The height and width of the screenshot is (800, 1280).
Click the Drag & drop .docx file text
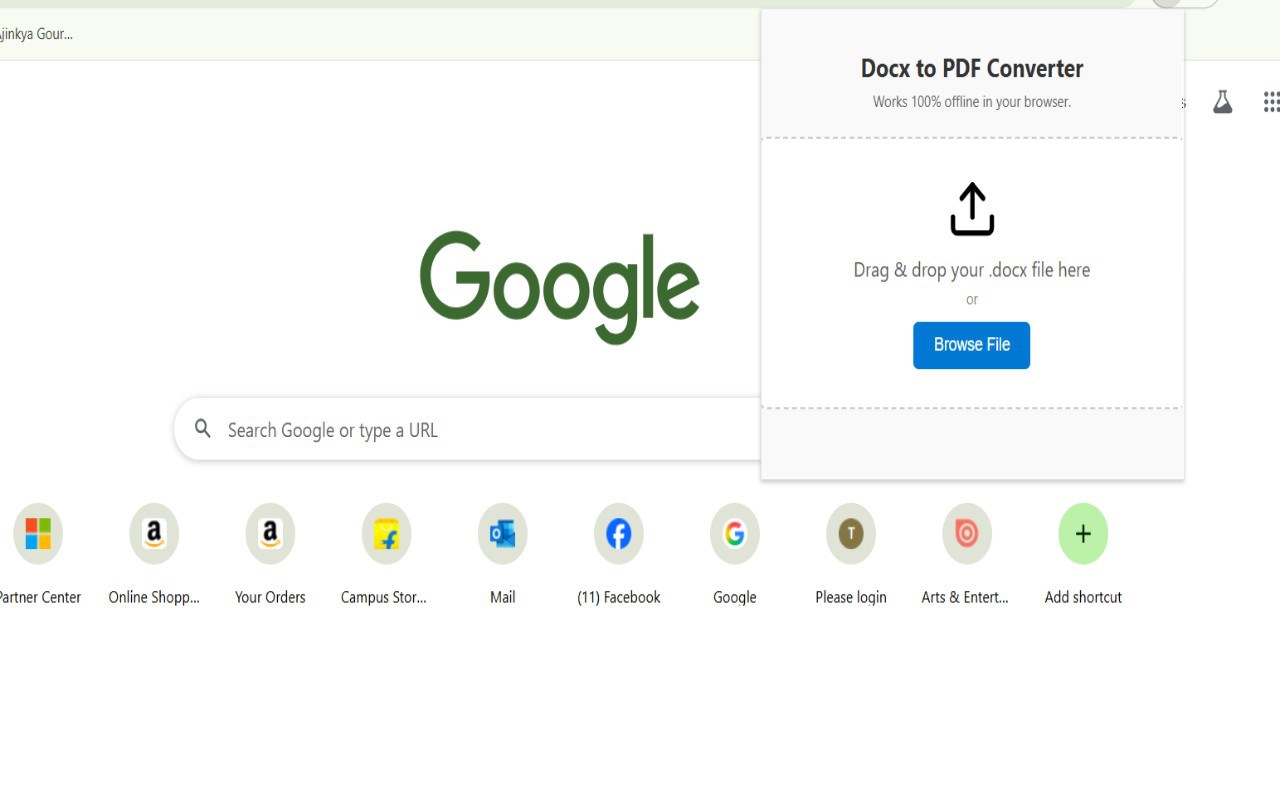971,270
